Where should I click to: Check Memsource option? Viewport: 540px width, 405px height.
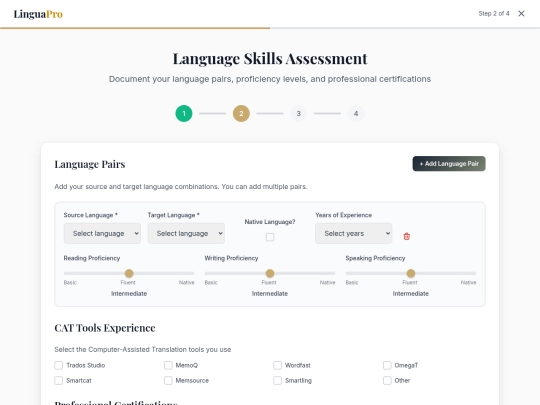168,380
